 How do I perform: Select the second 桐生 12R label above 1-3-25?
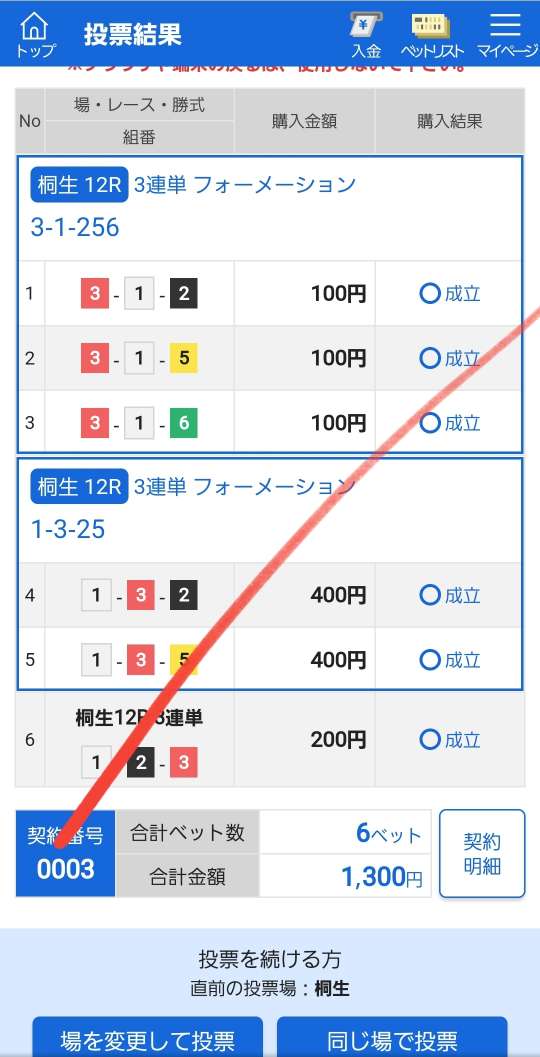79,487
